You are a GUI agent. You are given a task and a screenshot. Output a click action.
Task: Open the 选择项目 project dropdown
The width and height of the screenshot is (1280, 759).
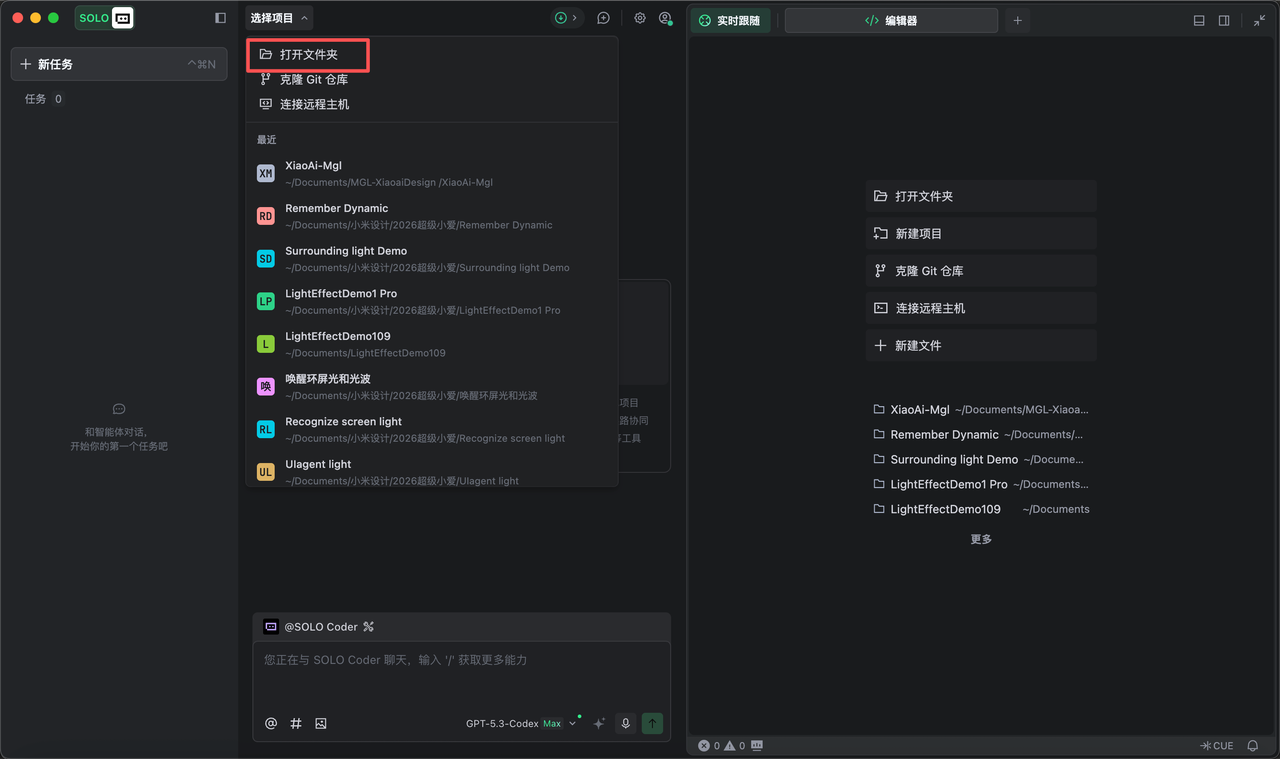click(x=279, y=18)
